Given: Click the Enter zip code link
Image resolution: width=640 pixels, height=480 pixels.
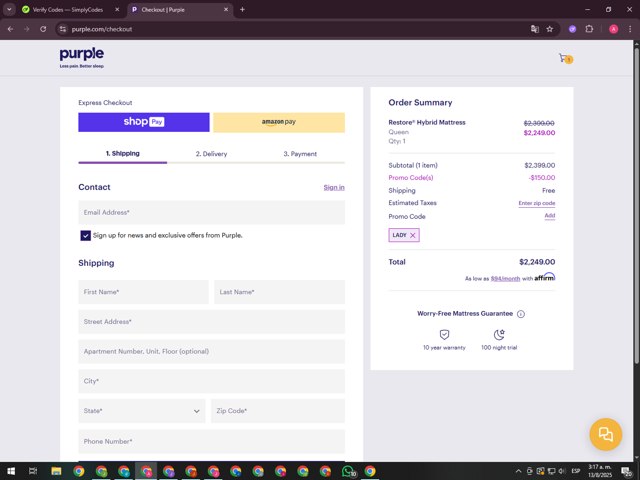Looking at the screenshot, I should pos(537,203).
